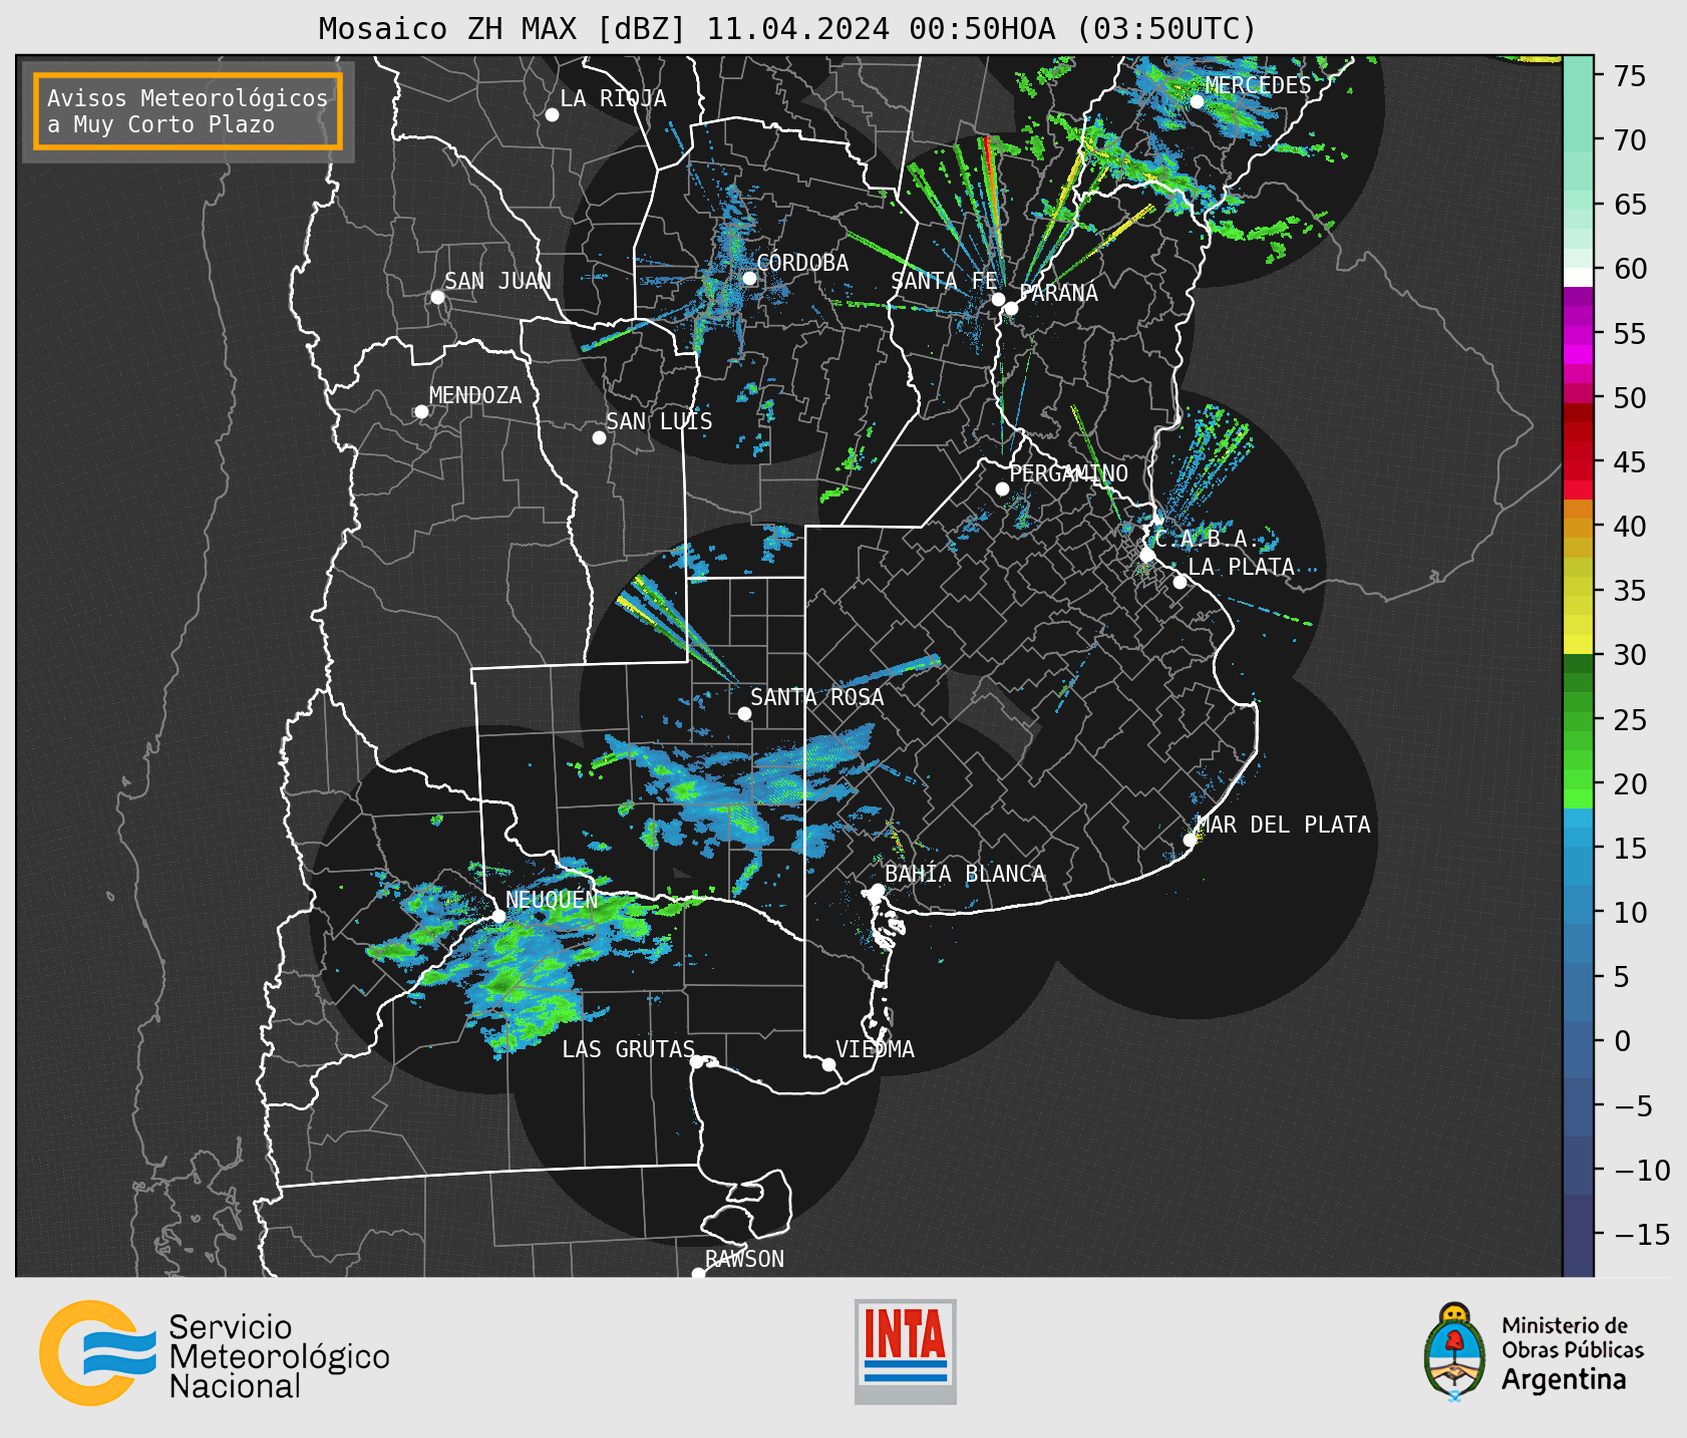Select the BAHÍA BLANCA map label
Image resolution: width=1687 pixels, height=1438 pixels.
point(965,874)
